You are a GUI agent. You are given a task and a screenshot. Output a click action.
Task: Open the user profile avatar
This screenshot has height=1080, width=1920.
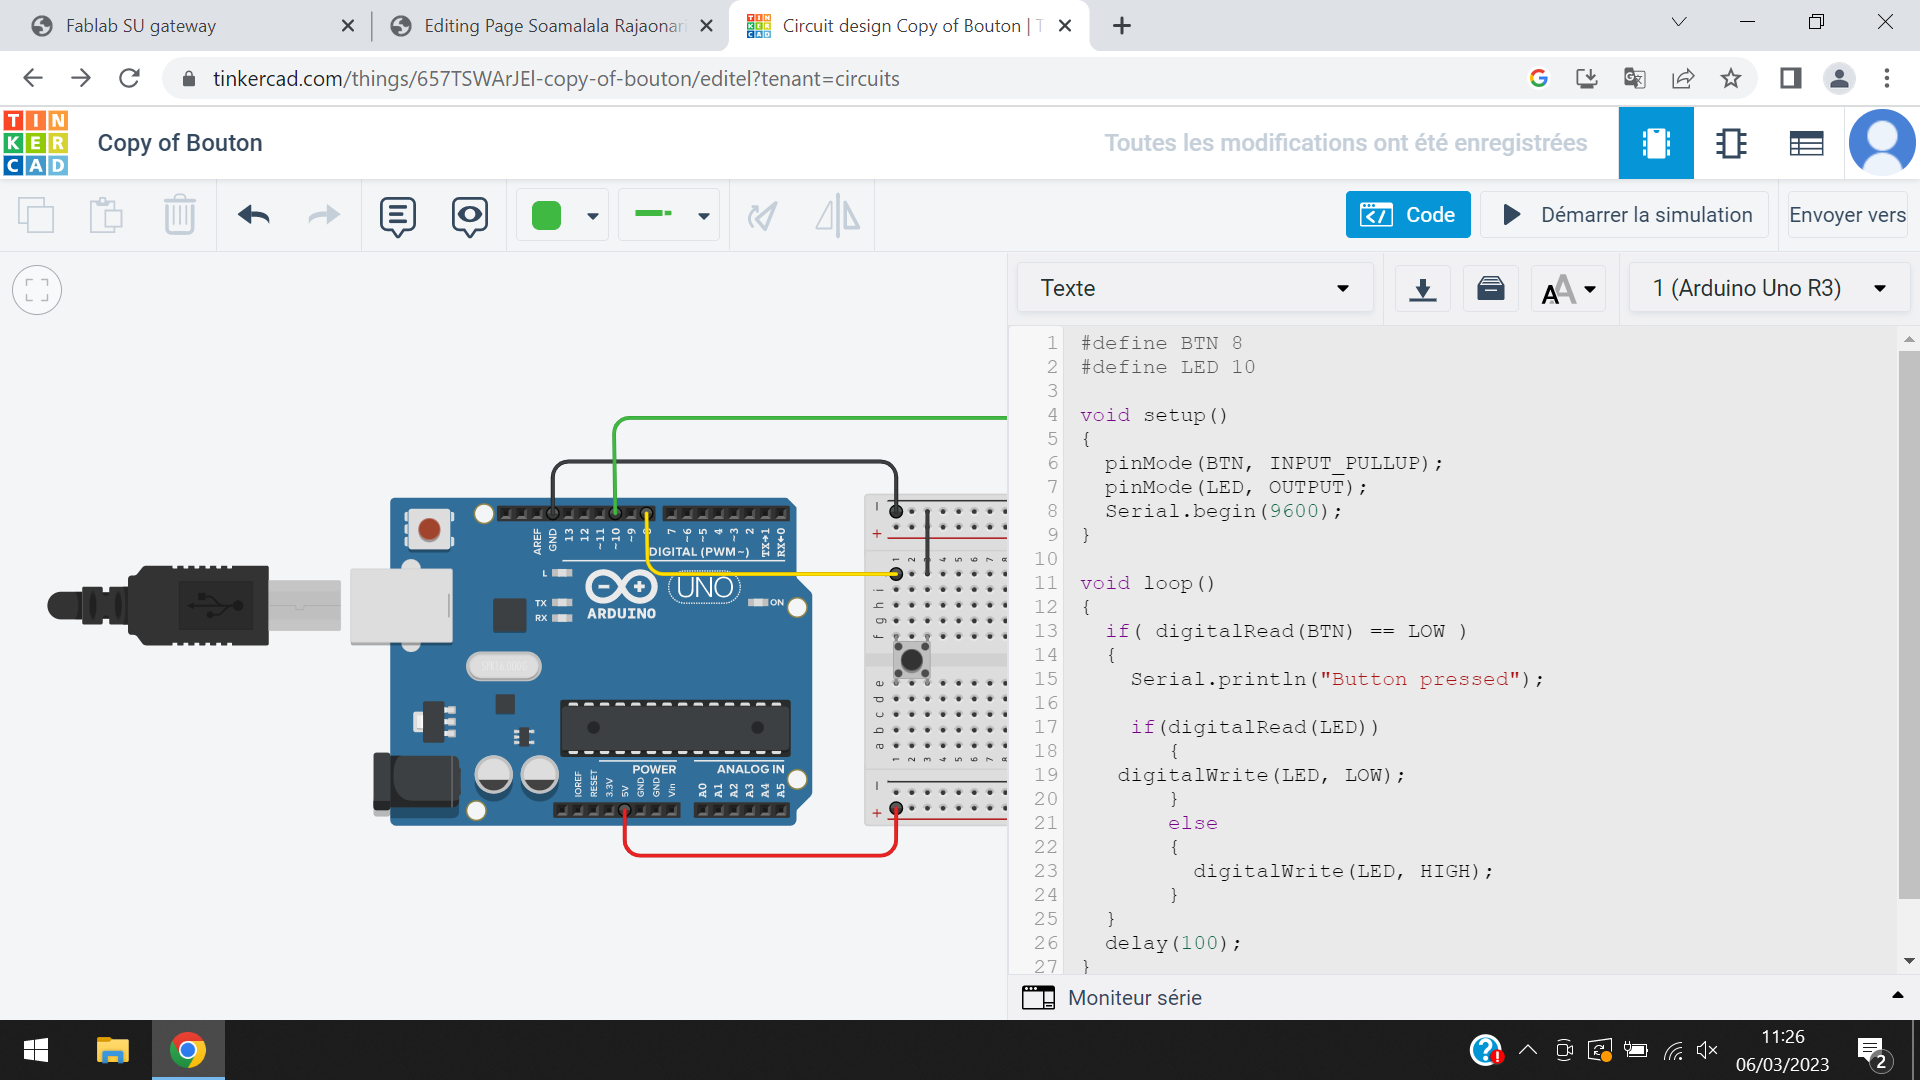pyautogui.click(x=1882, y=143)
